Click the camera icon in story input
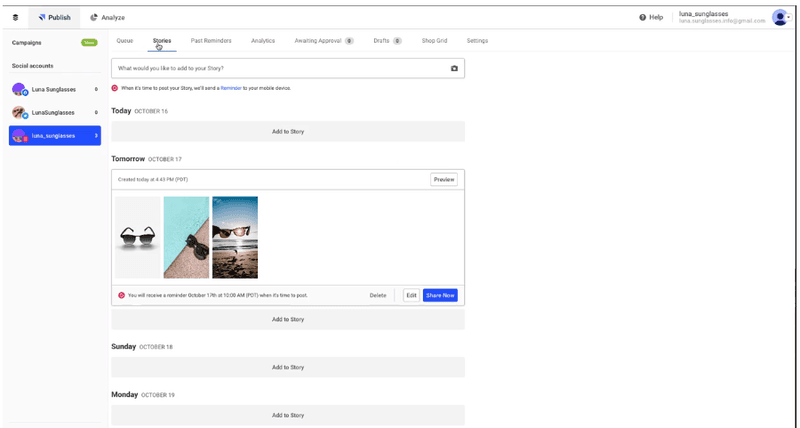The image size is (800, 428). (x=454, y=68)
